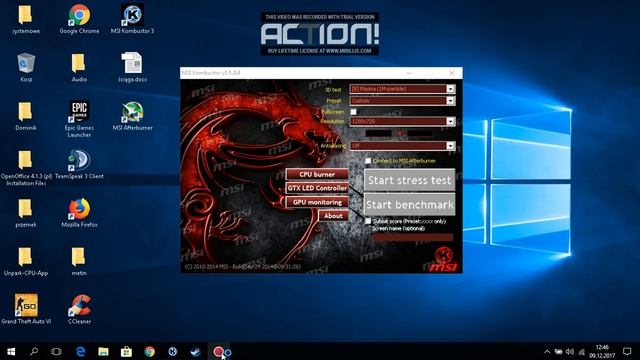The width and height of the screenshot is (640, 360).
Task: Open the GTX LED Controller
Action: coord(317,188)
